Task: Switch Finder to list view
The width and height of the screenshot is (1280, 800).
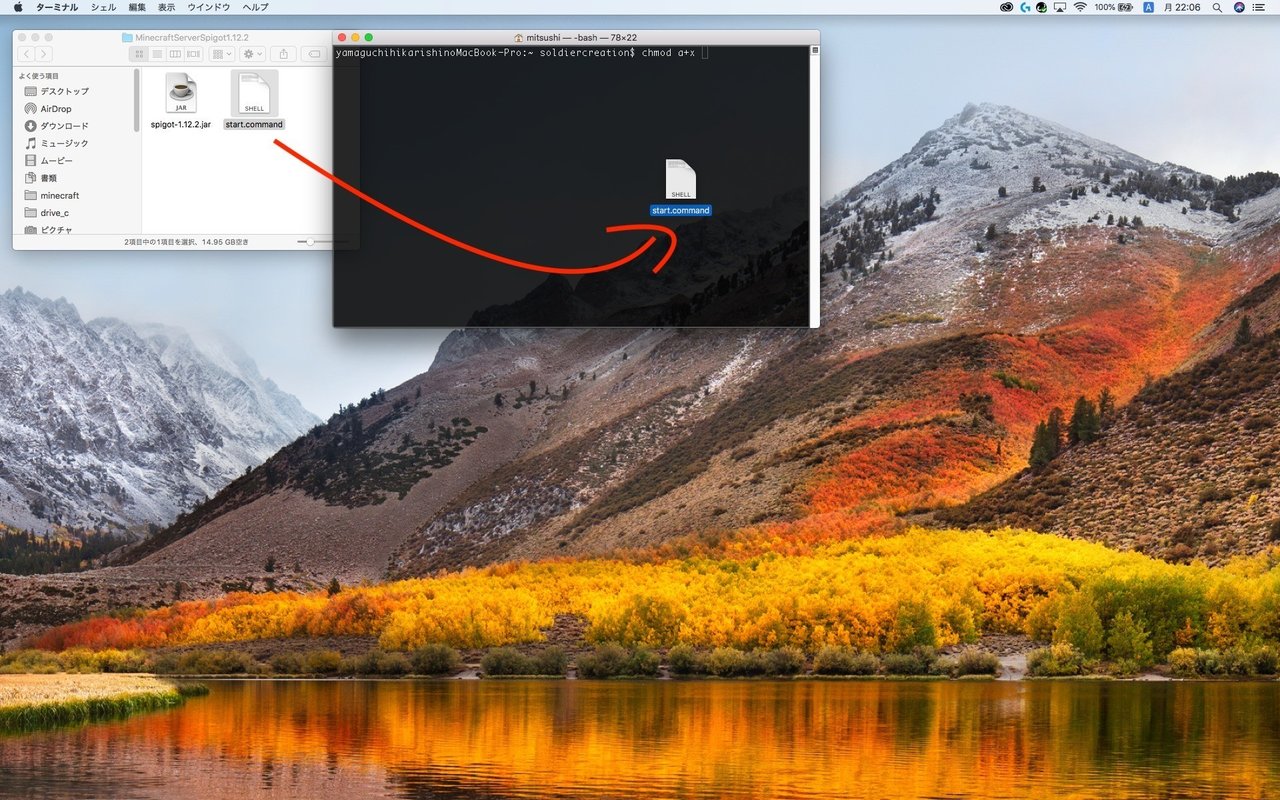Action: click(x=159, y=54)
